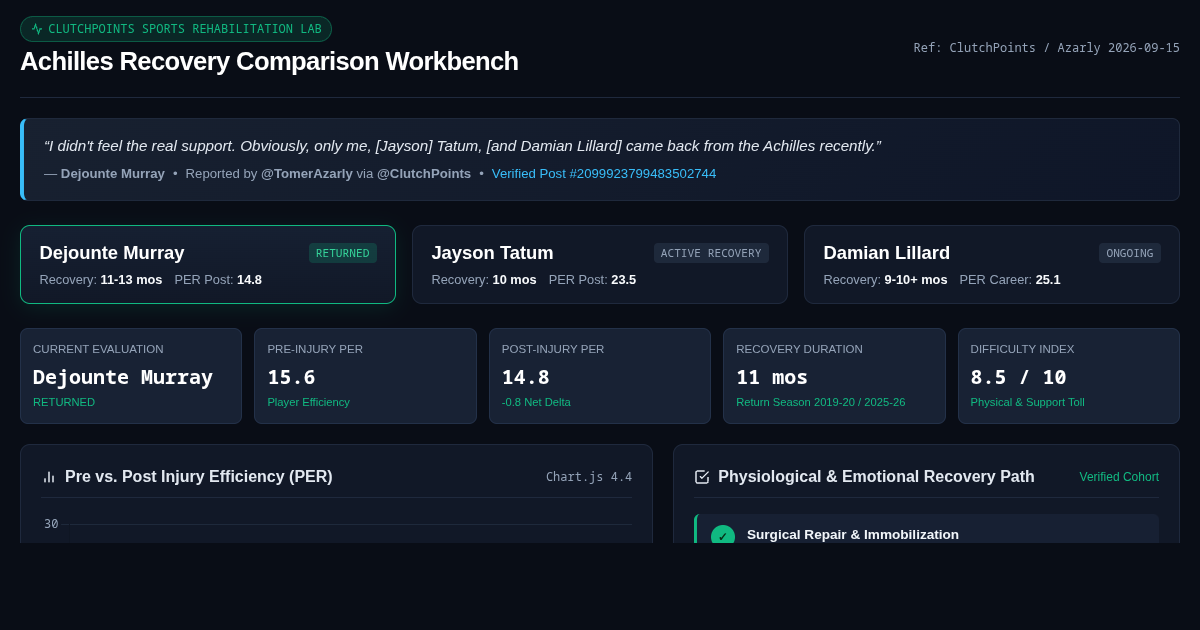Click the 30 axis label on the chart
1200x630 pixels.
[x=51, y=524]
